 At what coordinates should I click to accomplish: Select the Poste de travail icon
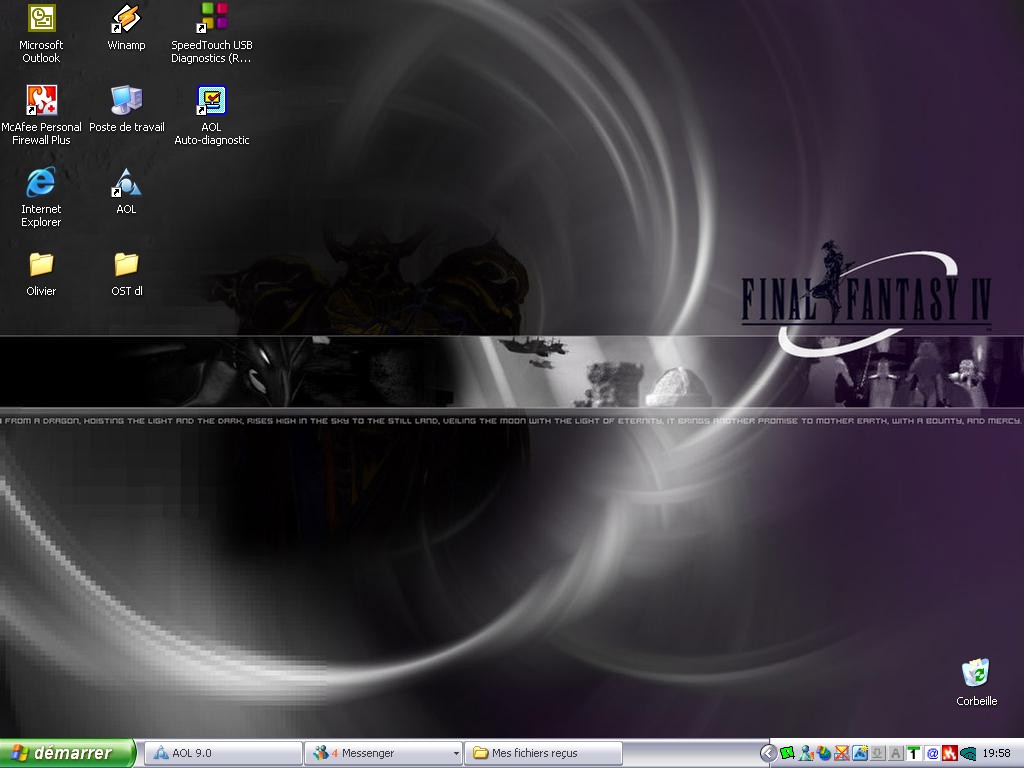tap(127, 109)
